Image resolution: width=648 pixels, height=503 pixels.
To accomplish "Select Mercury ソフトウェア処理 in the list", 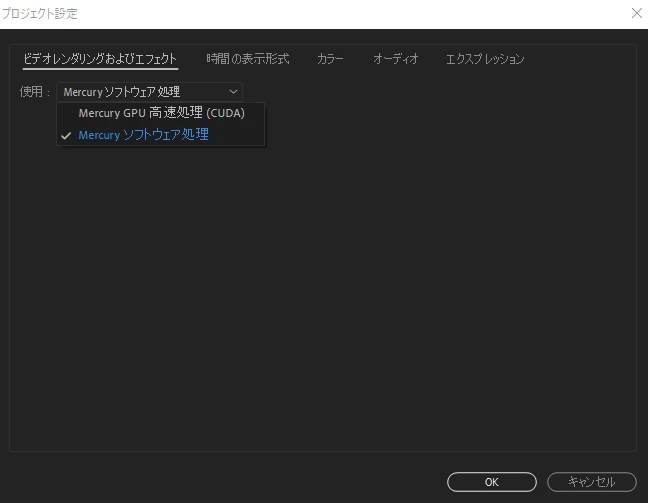I will click(x=161, y=135).
